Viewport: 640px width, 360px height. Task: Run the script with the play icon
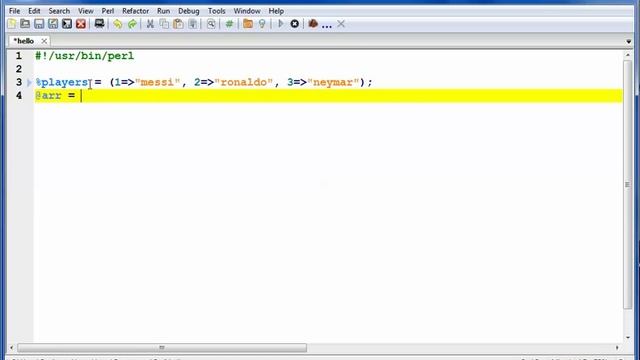[280, 24]
